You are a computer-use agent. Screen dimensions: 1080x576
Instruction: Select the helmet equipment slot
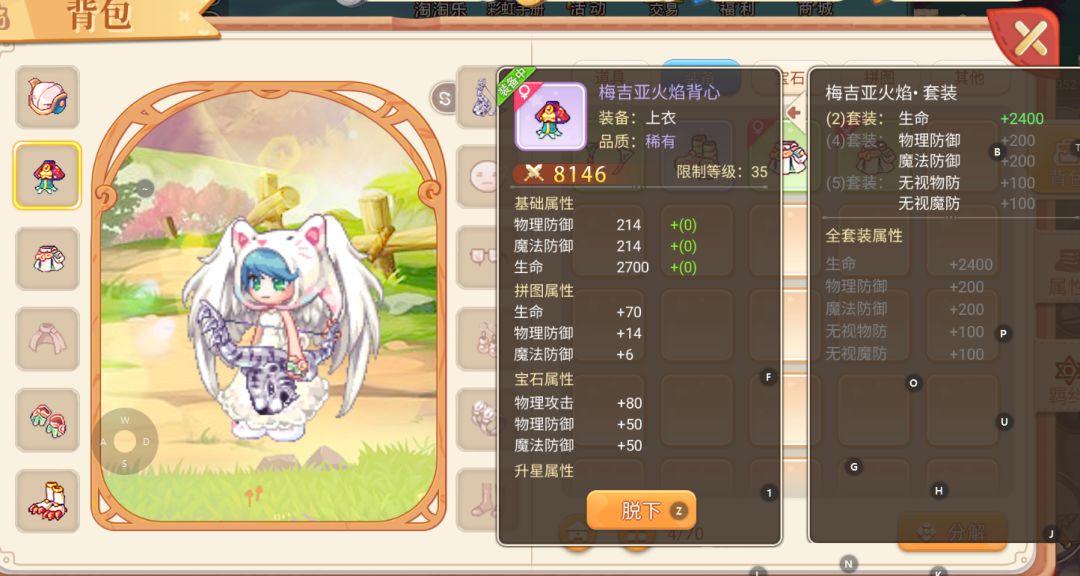click(48, 97)
